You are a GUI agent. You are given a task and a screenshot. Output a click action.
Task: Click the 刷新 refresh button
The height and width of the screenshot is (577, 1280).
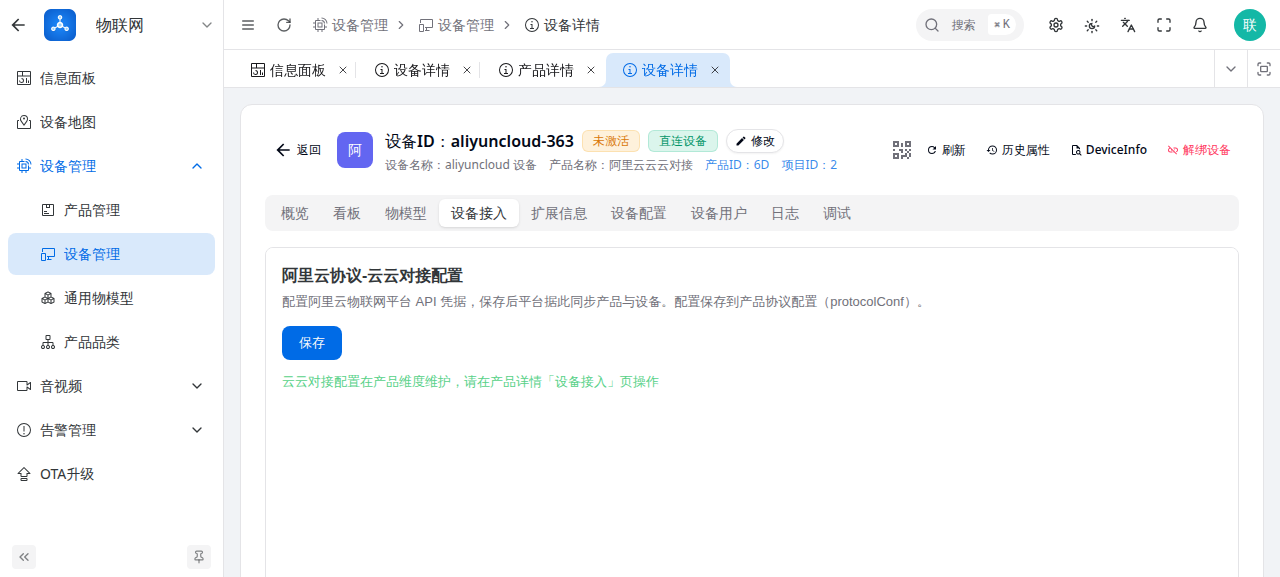tap(946, 150)
